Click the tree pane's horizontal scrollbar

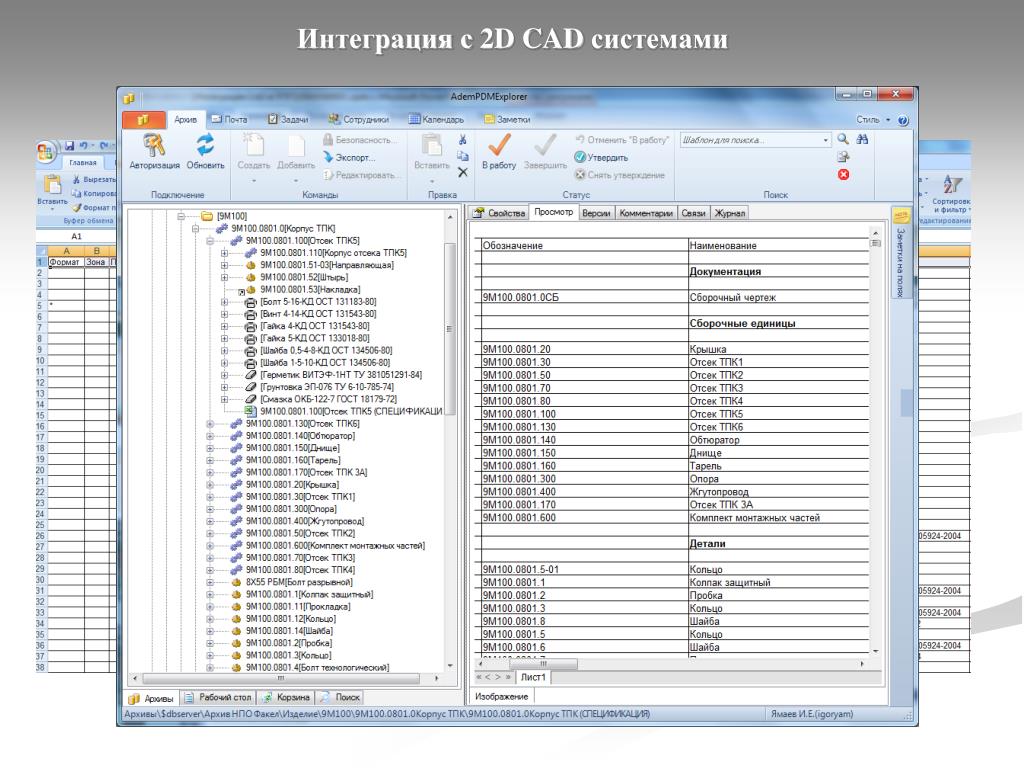[x=281, y=679]
